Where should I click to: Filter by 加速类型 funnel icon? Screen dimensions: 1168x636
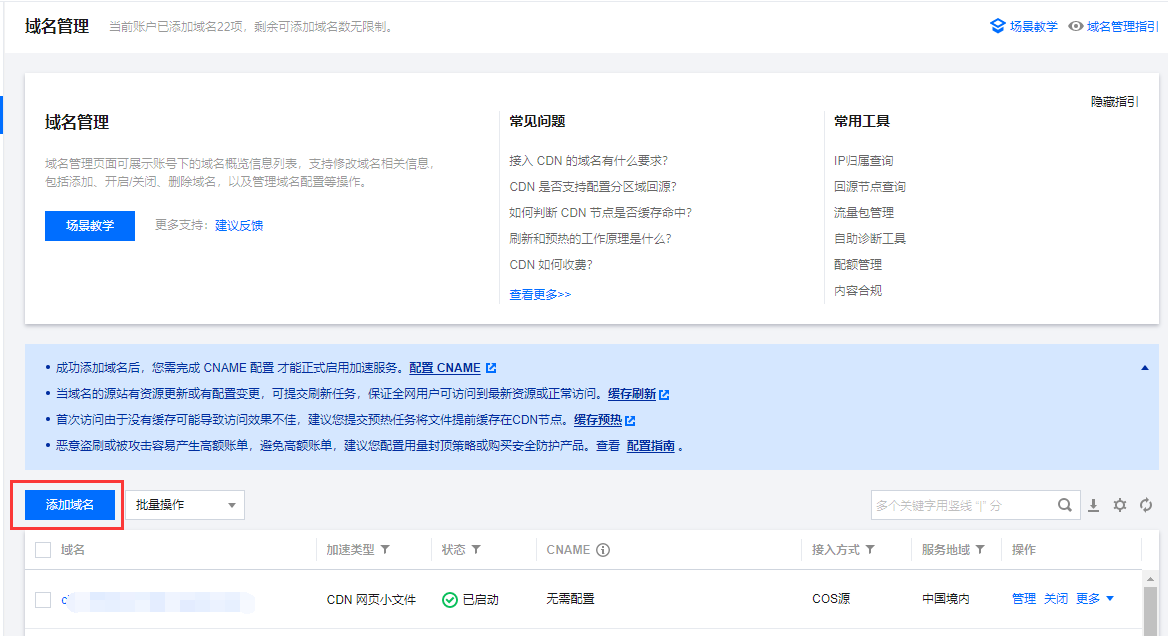point(386,550)
